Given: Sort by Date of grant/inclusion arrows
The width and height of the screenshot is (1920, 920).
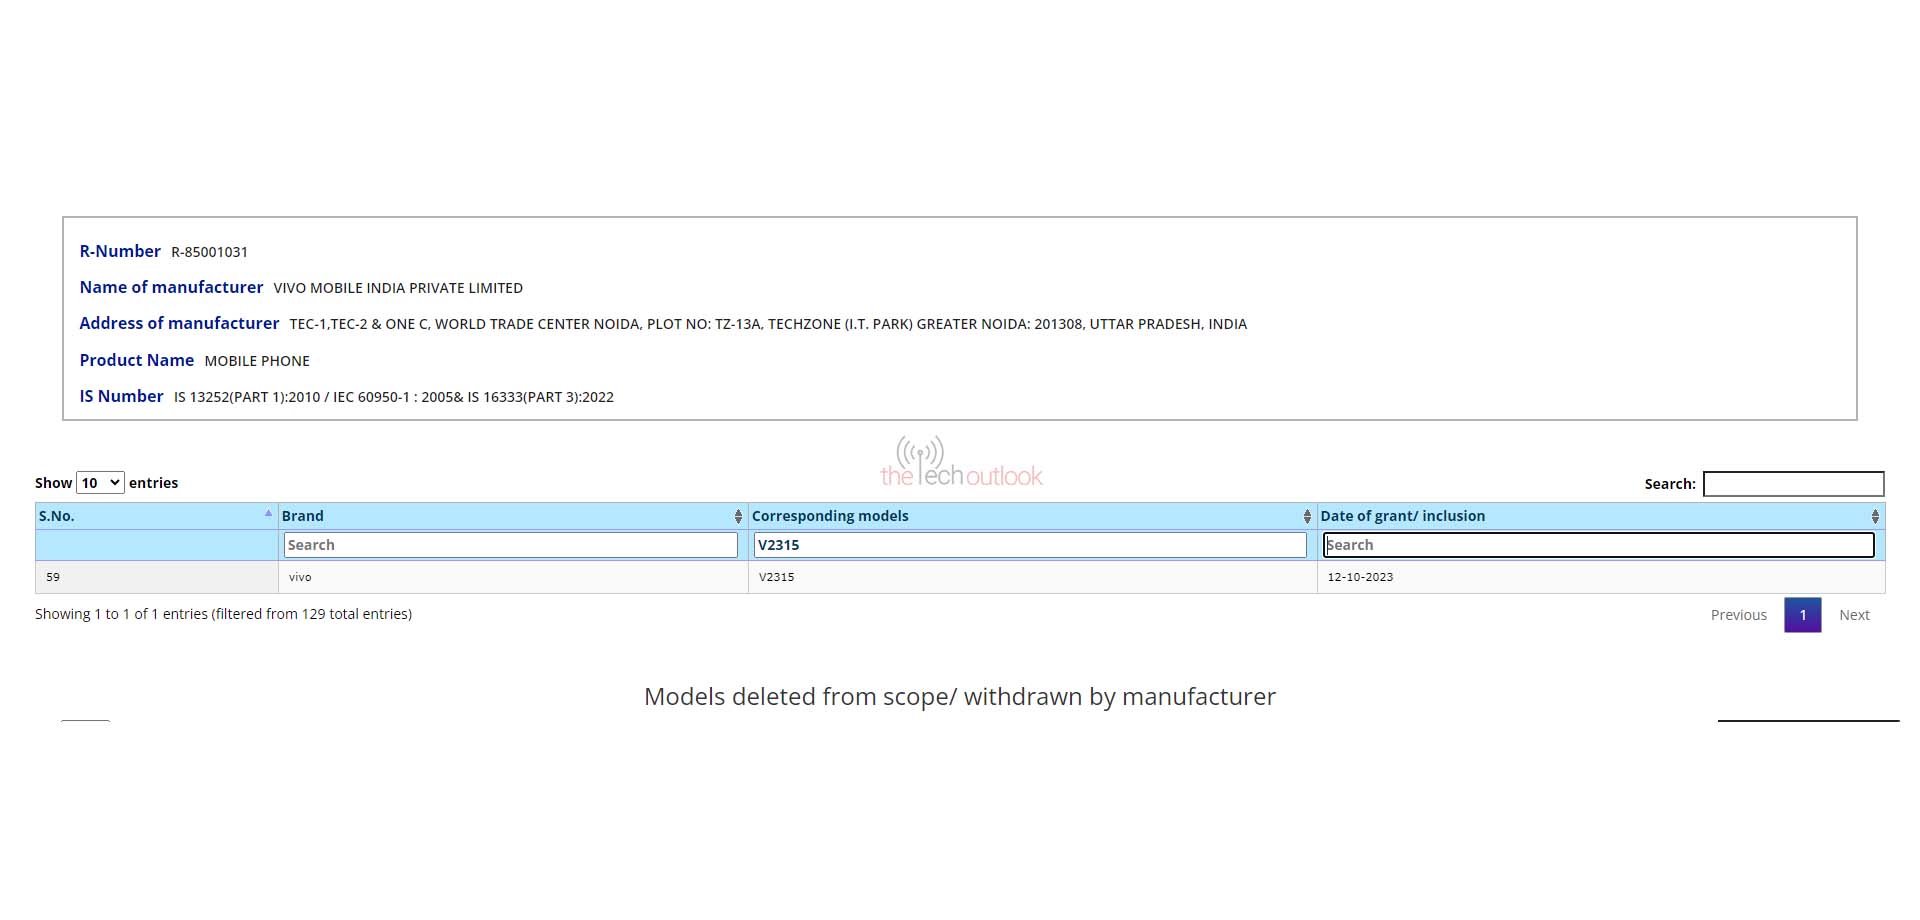Looking at the screenshot, I should click(1875, 516).
